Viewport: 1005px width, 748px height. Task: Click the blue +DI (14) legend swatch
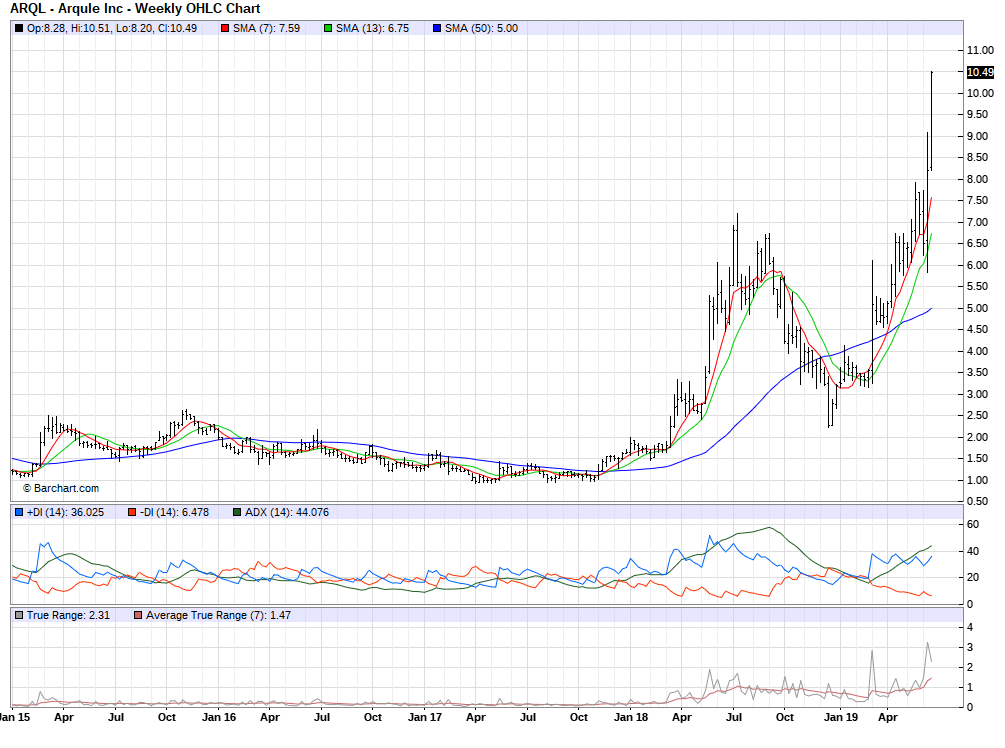click(19, 512)
